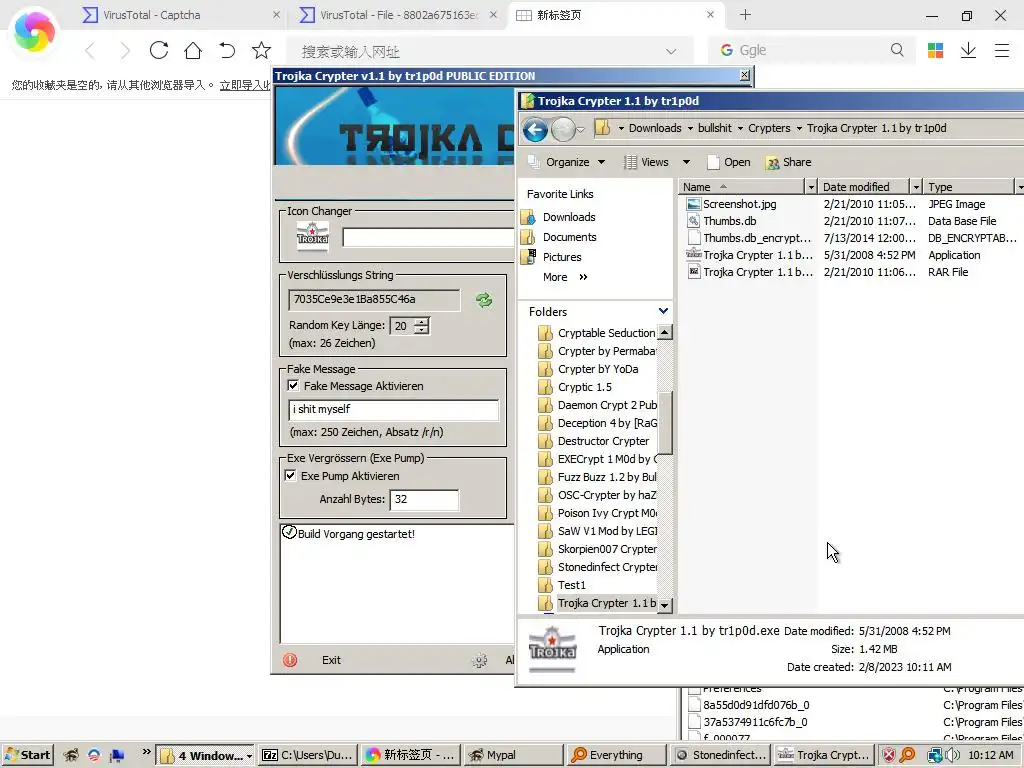The height and width of the screenshot is (768, 1024).
Task: Regenerate encryption key with green arrows
Action: pyautogui.click(x=484, y=300)
